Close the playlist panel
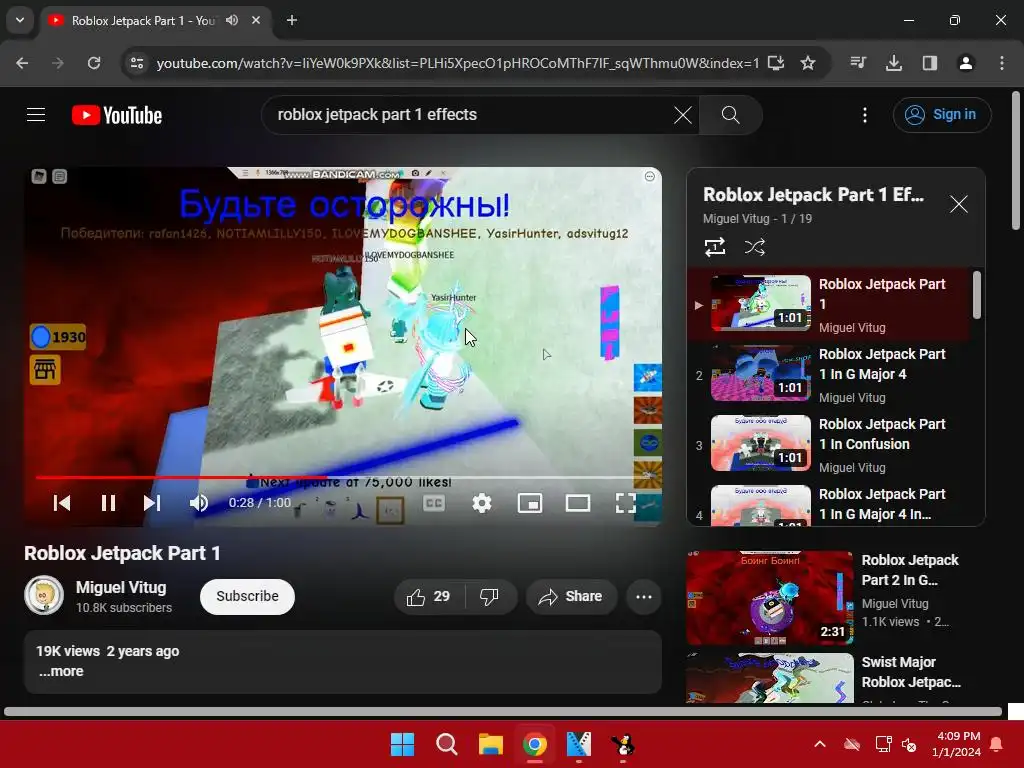The height and width of the screenshot is (768, 1024). (x=959, y=204)
